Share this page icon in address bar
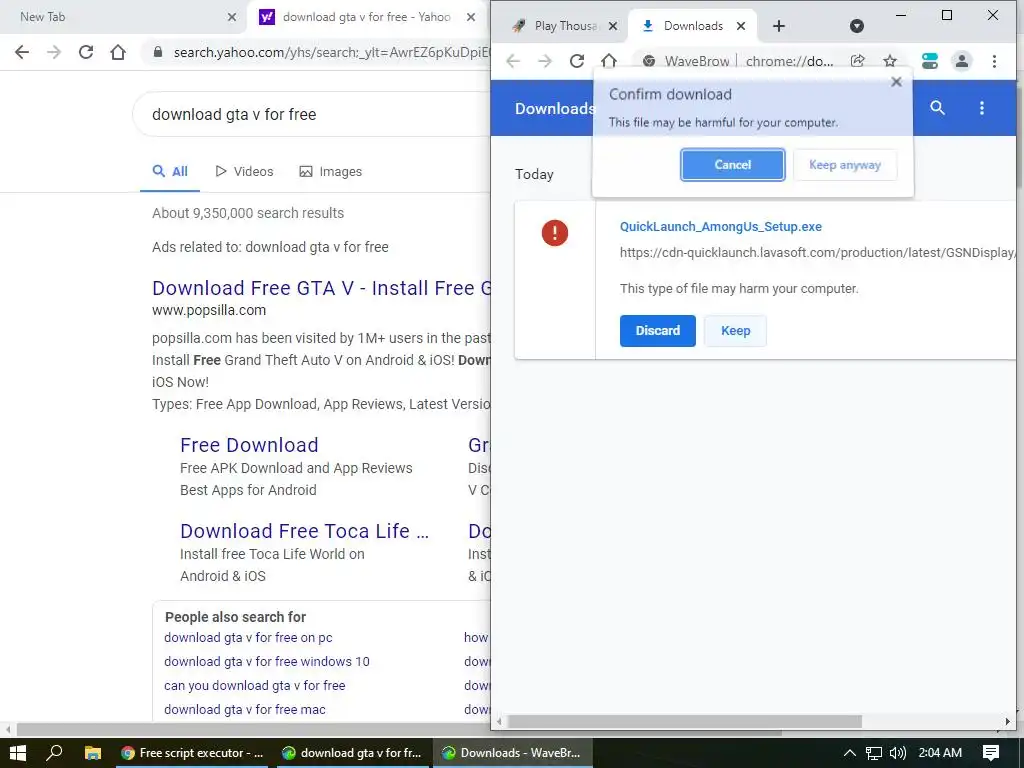 (x=857, y=61)
